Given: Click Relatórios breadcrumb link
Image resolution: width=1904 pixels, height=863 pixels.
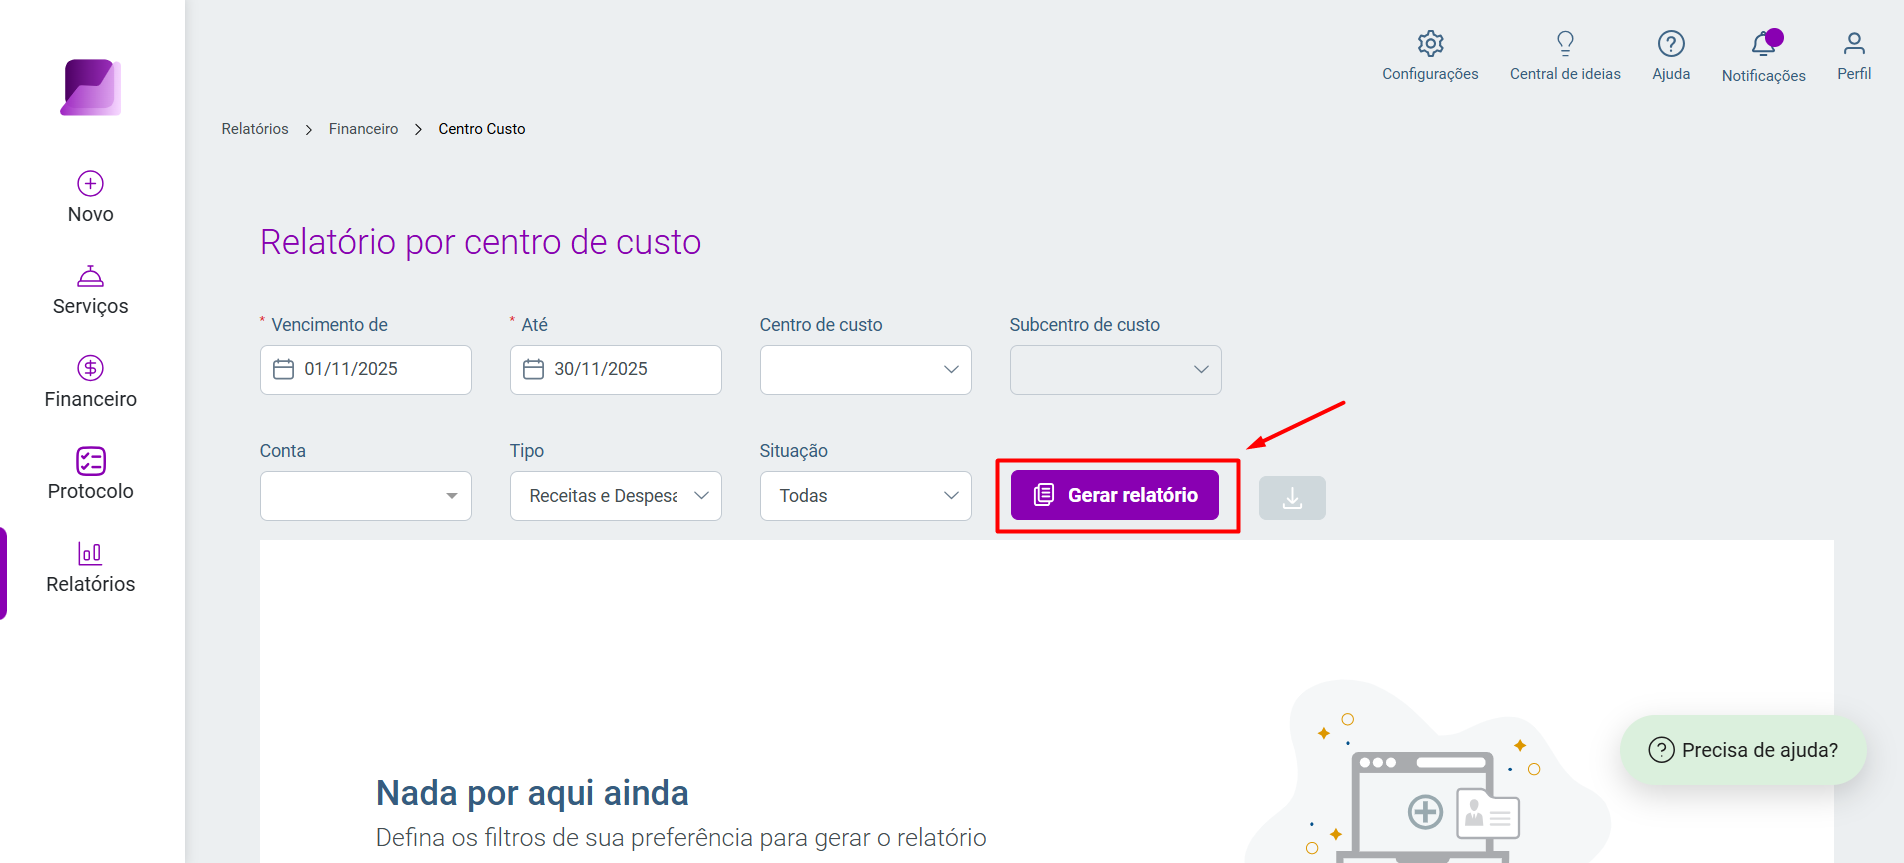Looking at the screenshot, I should [255, 129].
